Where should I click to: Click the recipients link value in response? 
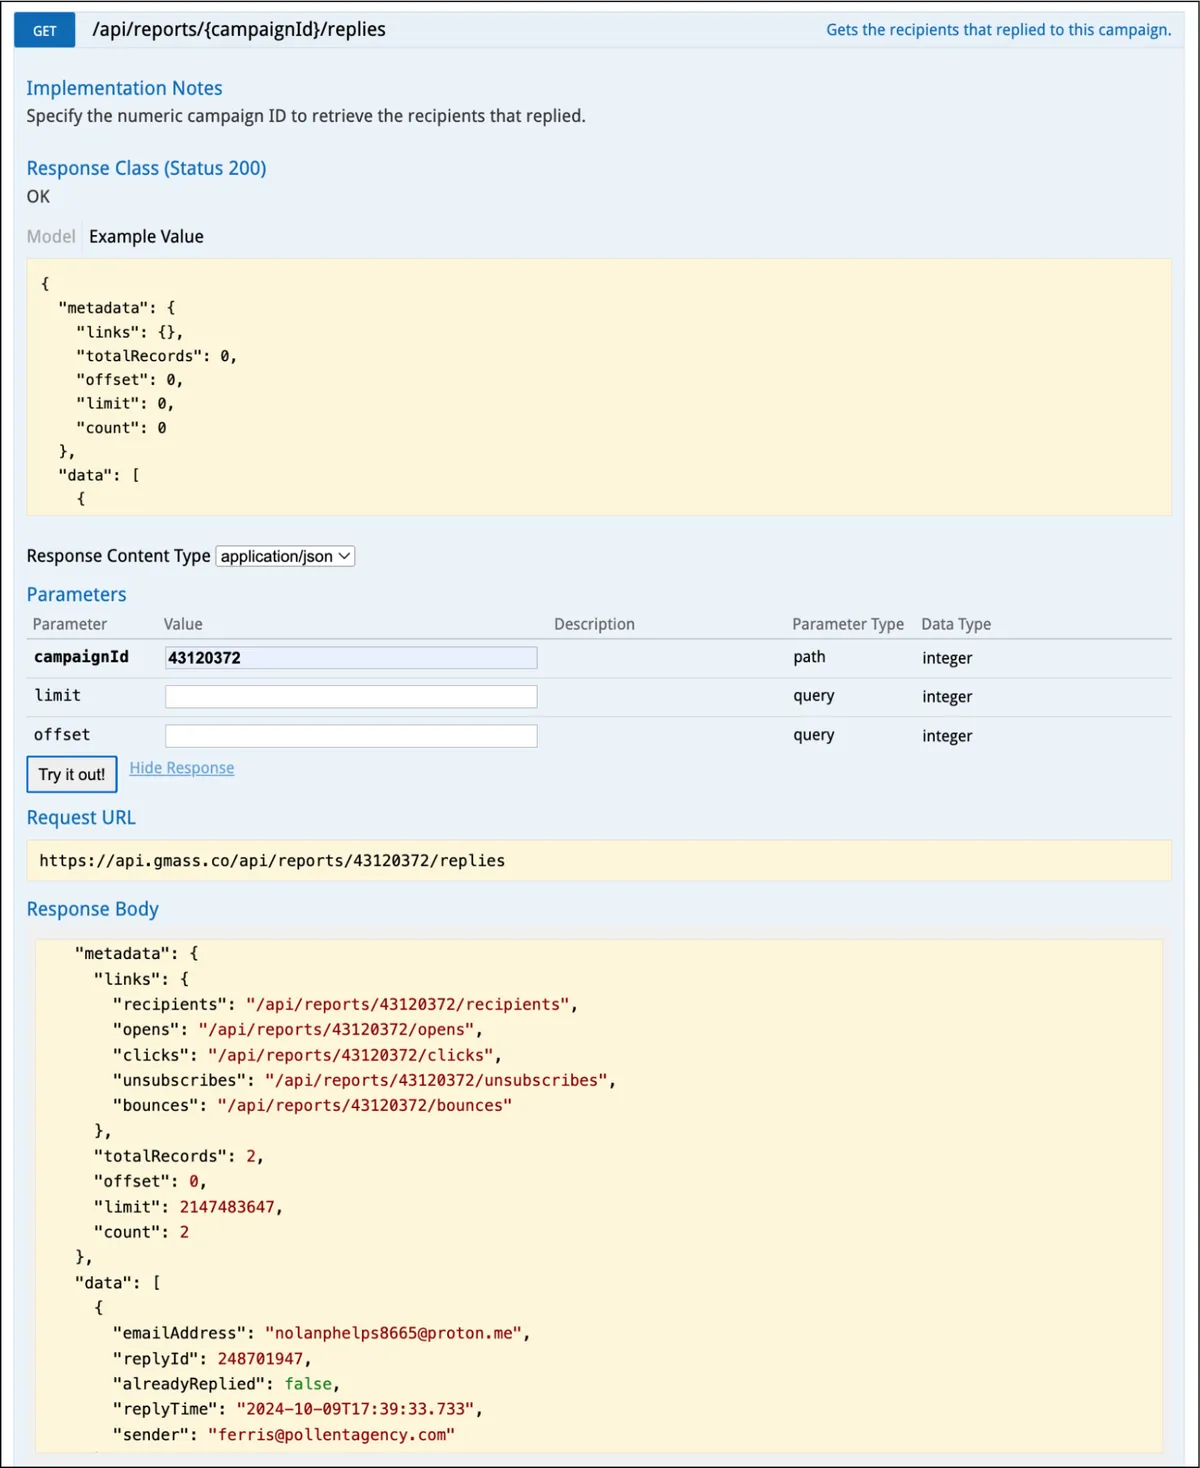coord(407,1004)
